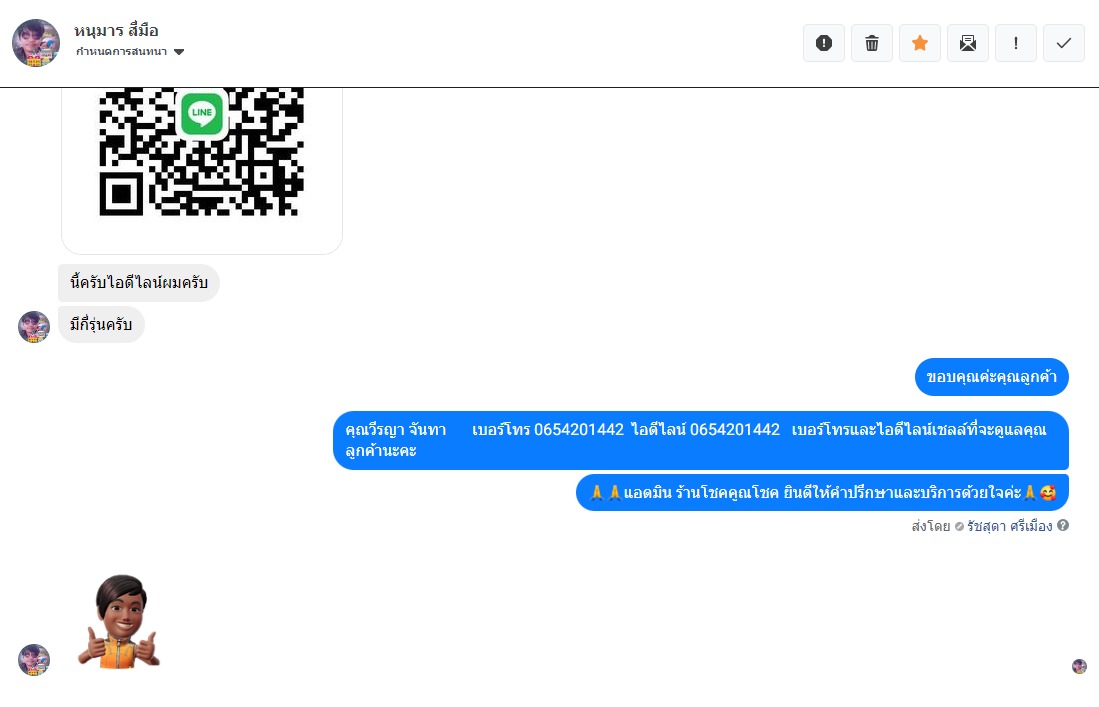Select message นี้ครับไอดีไลน์ผมครับ
Viewport: 1099px width, 707px height.
(x=139, y=282)
